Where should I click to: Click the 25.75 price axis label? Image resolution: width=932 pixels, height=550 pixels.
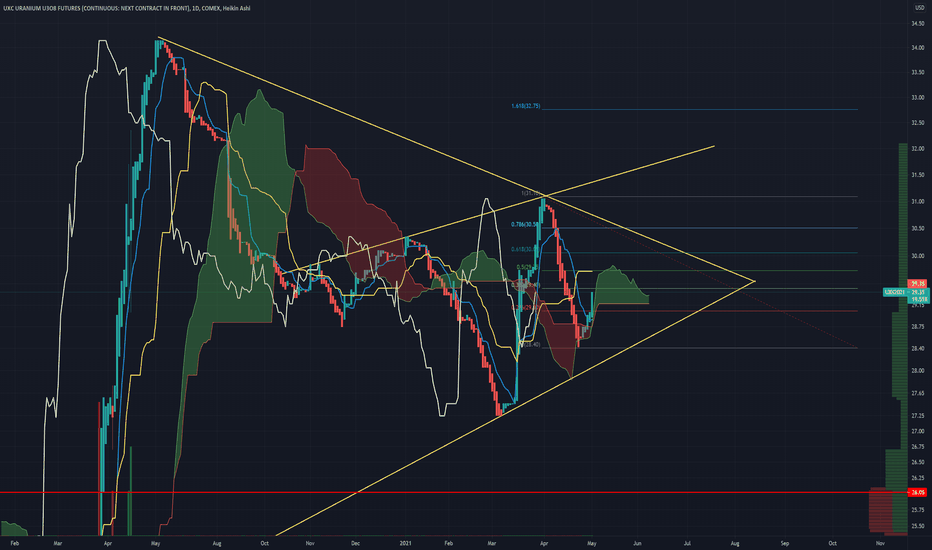[918, 510]
